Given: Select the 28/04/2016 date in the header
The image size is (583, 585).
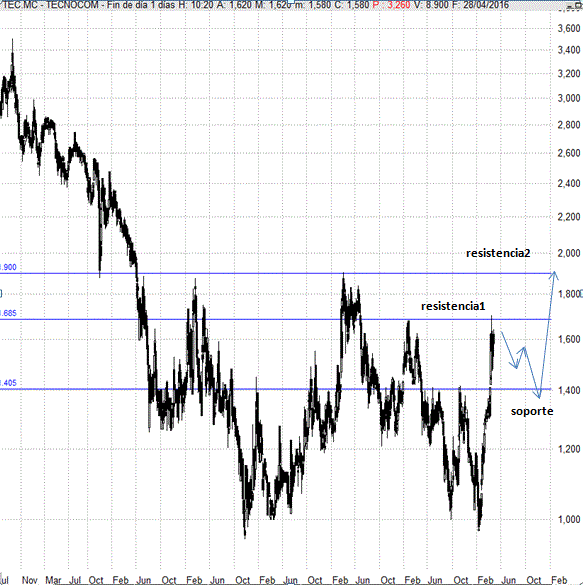Looking at the screenshot, I should [486, 5].
